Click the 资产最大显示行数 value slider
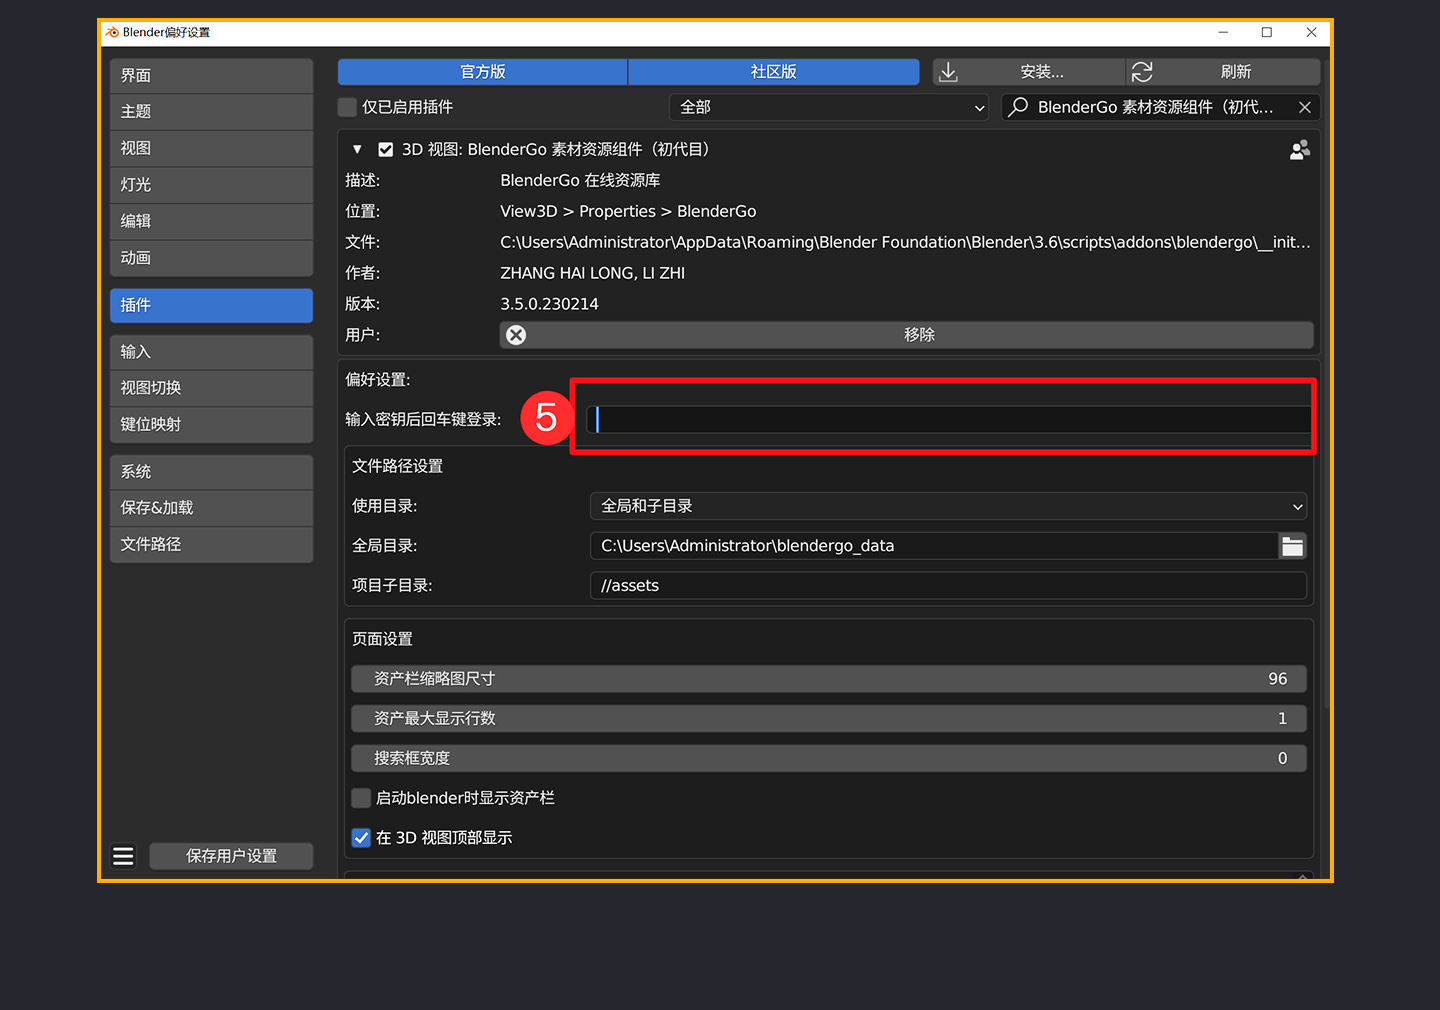The image size is (1440, 1010). pos(829,719)
